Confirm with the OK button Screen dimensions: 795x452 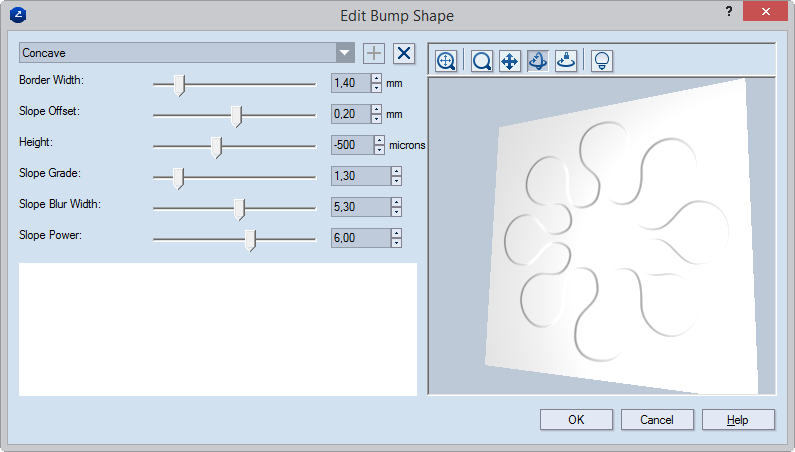tap(576, 420)
